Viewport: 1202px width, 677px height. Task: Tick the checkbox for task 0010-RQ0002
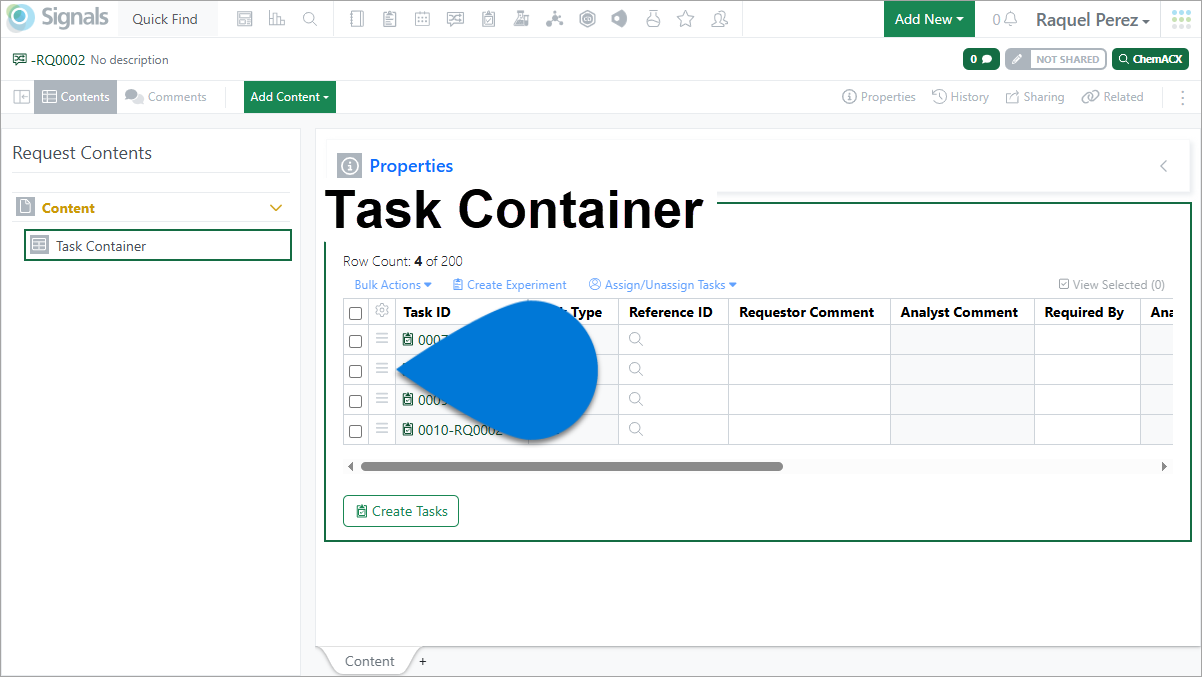tap(355, 431)
